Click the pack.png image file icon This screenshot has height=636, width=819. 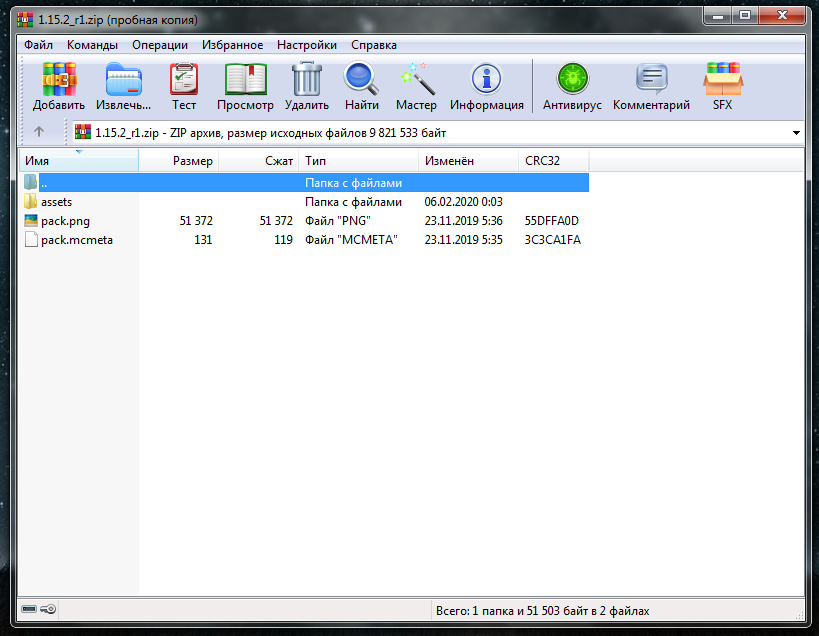point(31,220)
